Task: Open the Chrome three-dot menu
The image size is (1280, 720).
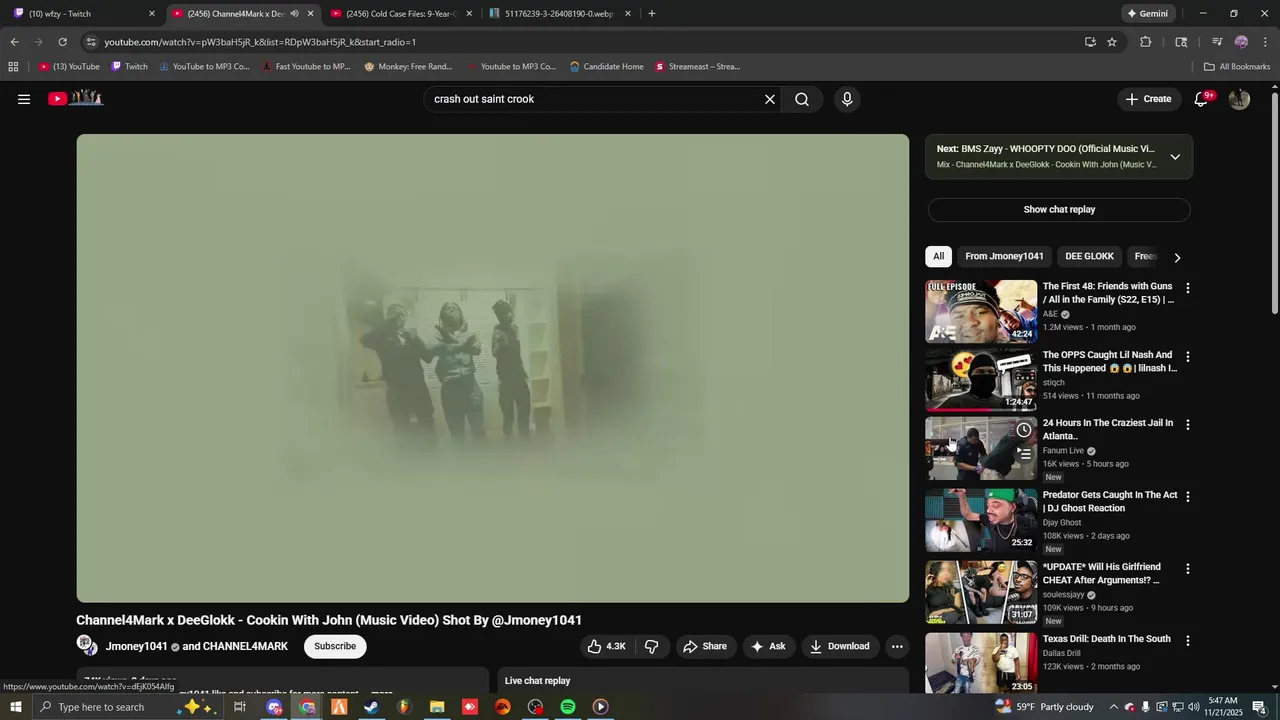Action: [x=1266, y=42]
